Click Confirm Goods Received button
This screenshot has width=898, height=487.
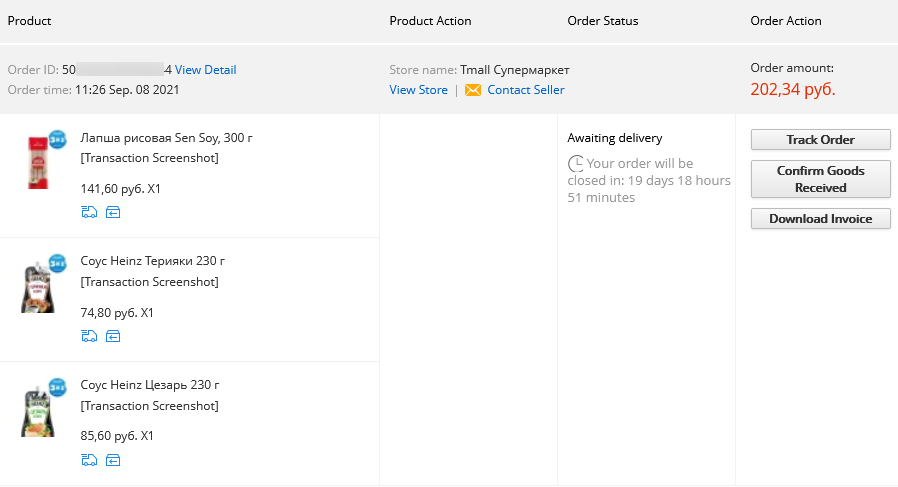point(821,179)
